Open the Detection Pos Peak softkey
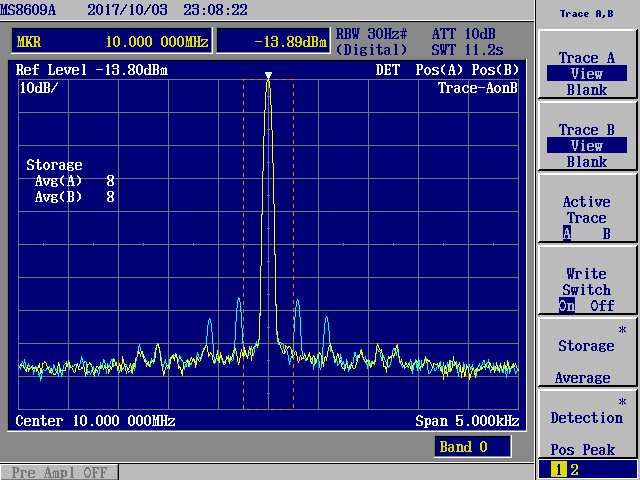Screen dimensions: 640x480 [x=587, y=424]
